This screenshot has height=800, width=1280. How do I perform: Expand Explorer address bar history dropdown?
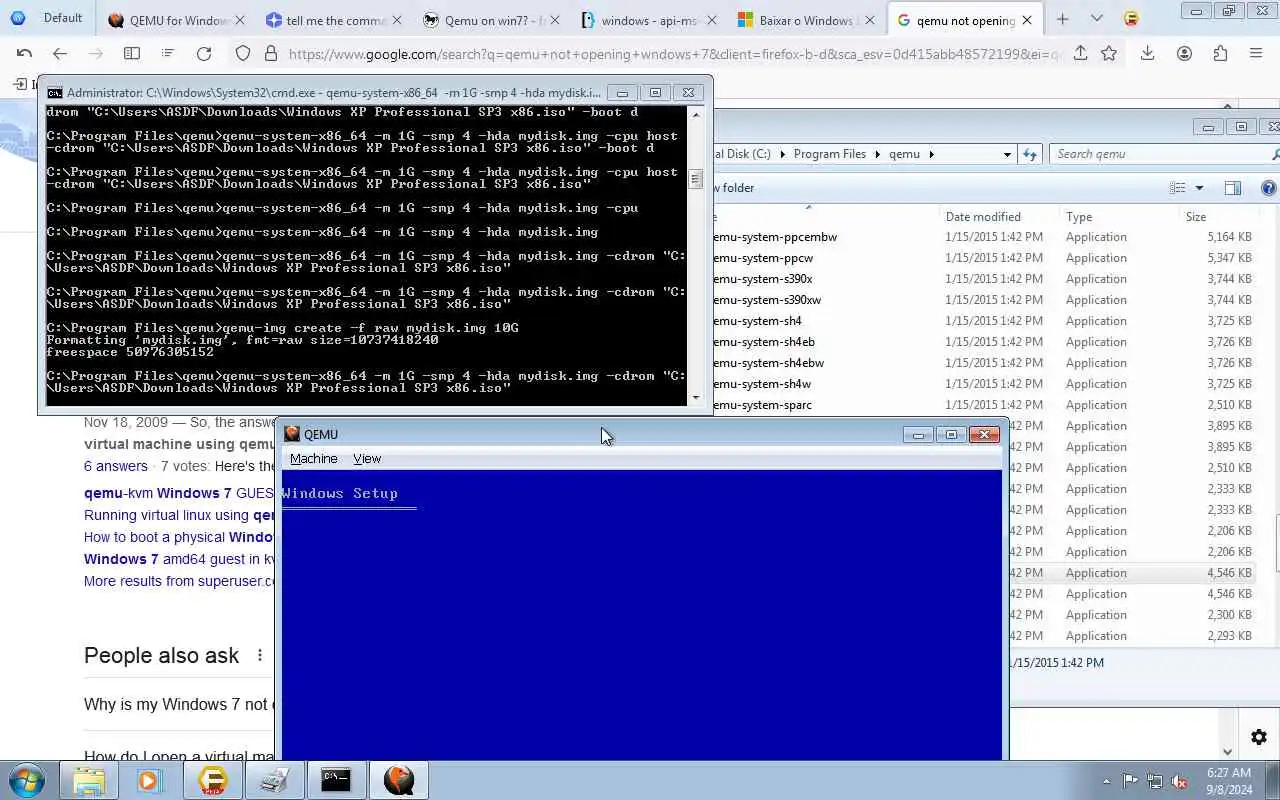point(1007,154)
